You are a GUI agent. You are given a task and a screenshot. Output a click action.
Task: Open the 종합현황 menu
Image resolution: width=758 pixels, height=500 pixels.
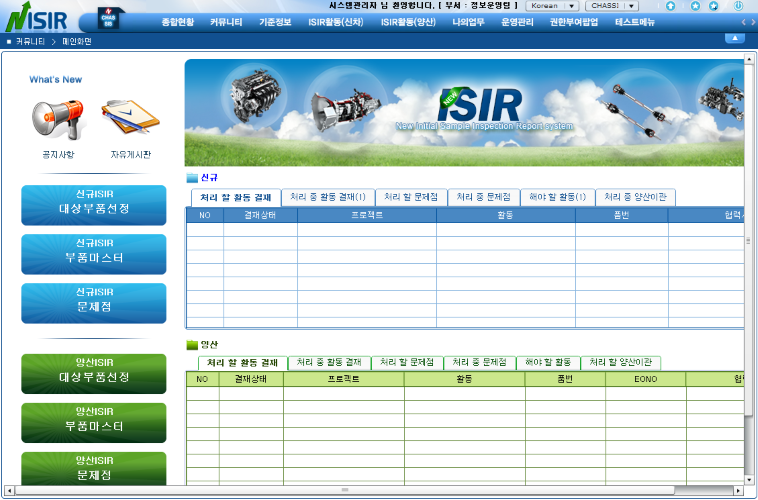[x=178, y=22]
